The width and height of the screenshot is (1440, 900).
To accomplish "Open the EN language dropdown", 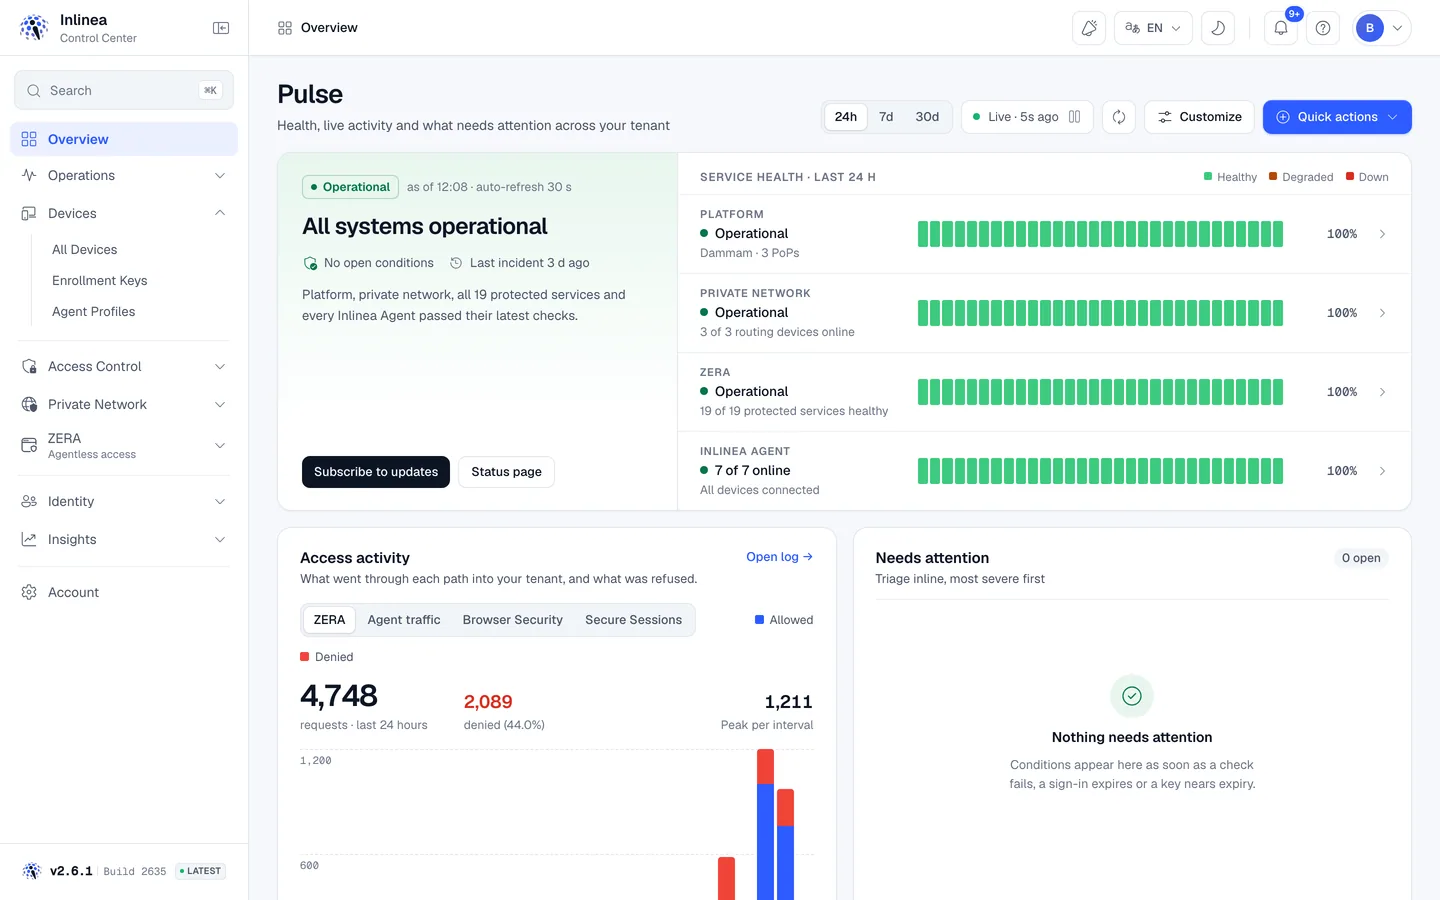I will pos(1153,28).
